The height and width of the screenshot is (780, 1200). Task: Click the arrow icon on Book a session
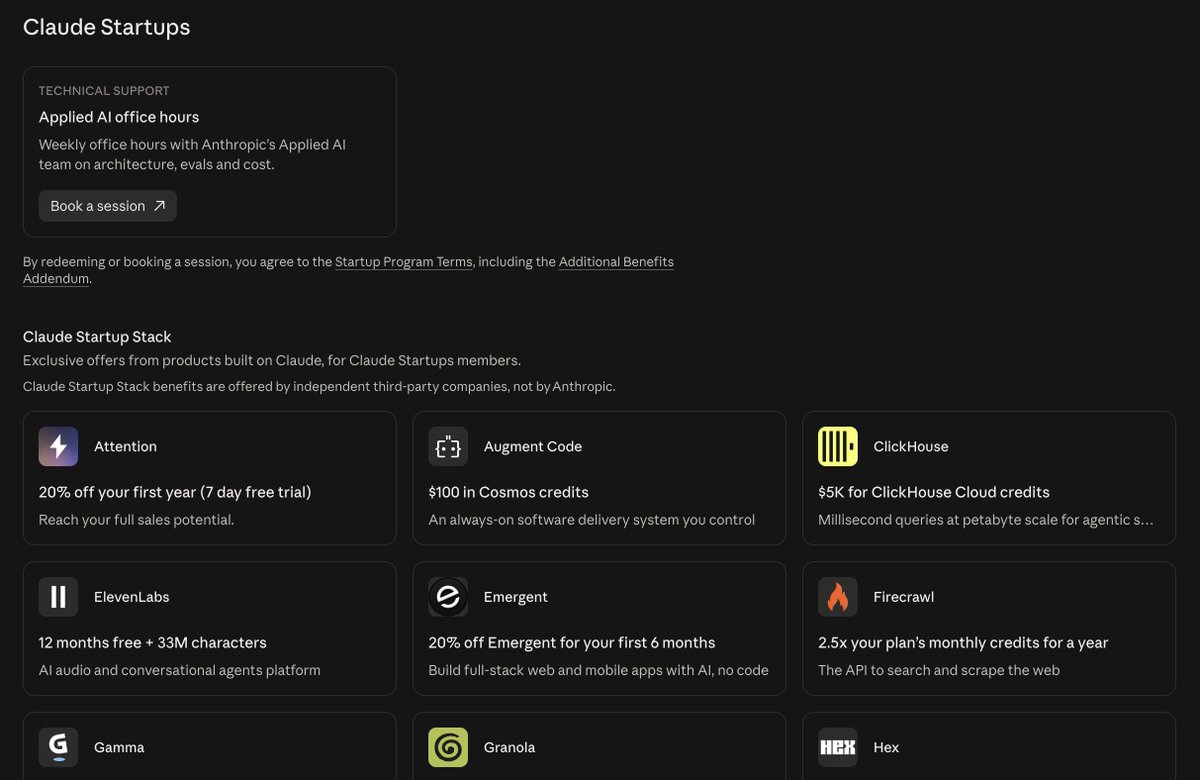(x=159, y=206)
